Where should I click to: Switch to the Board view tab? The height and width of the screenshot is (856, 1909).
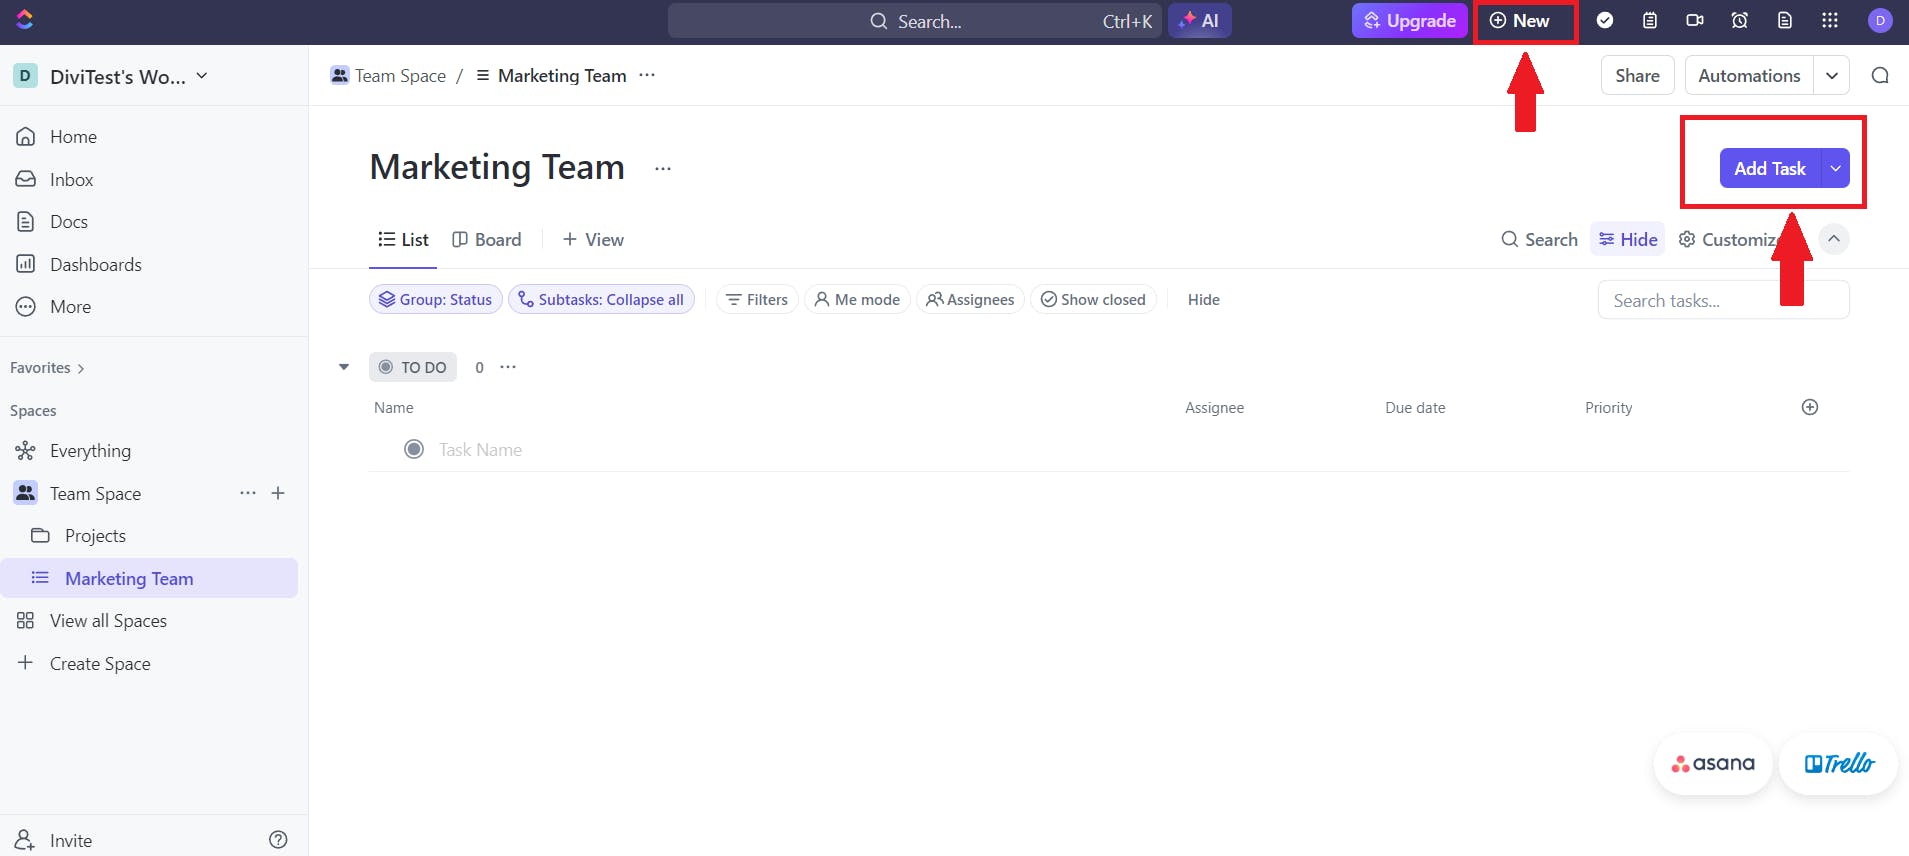[x=487, y=240]
